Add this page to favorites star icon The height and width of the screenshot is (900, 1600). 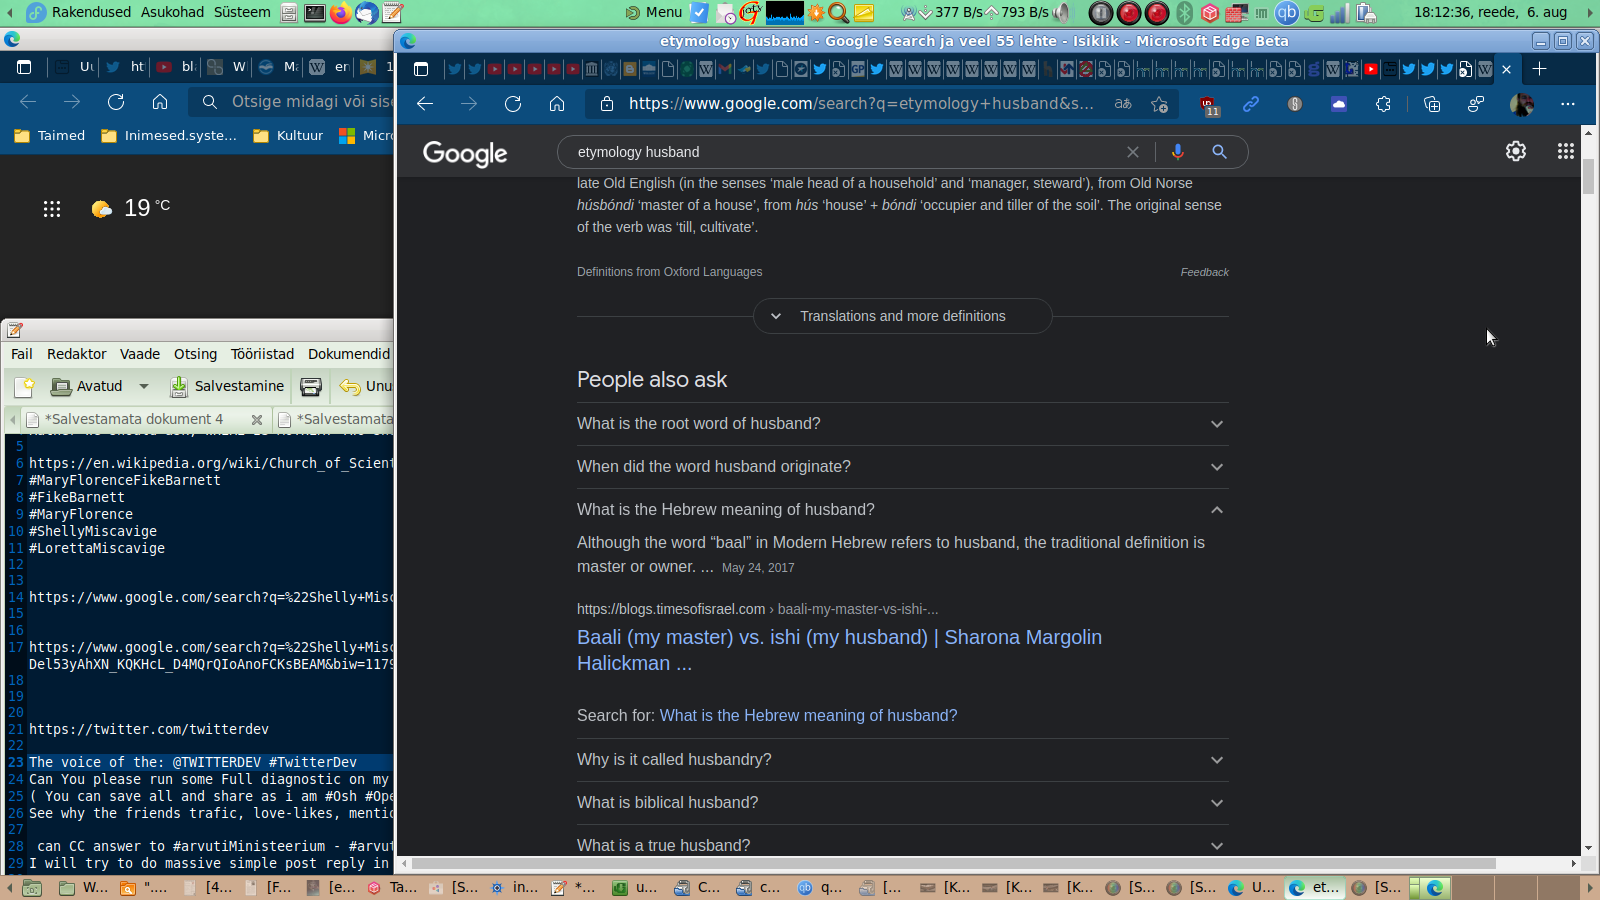[1159, 104]
